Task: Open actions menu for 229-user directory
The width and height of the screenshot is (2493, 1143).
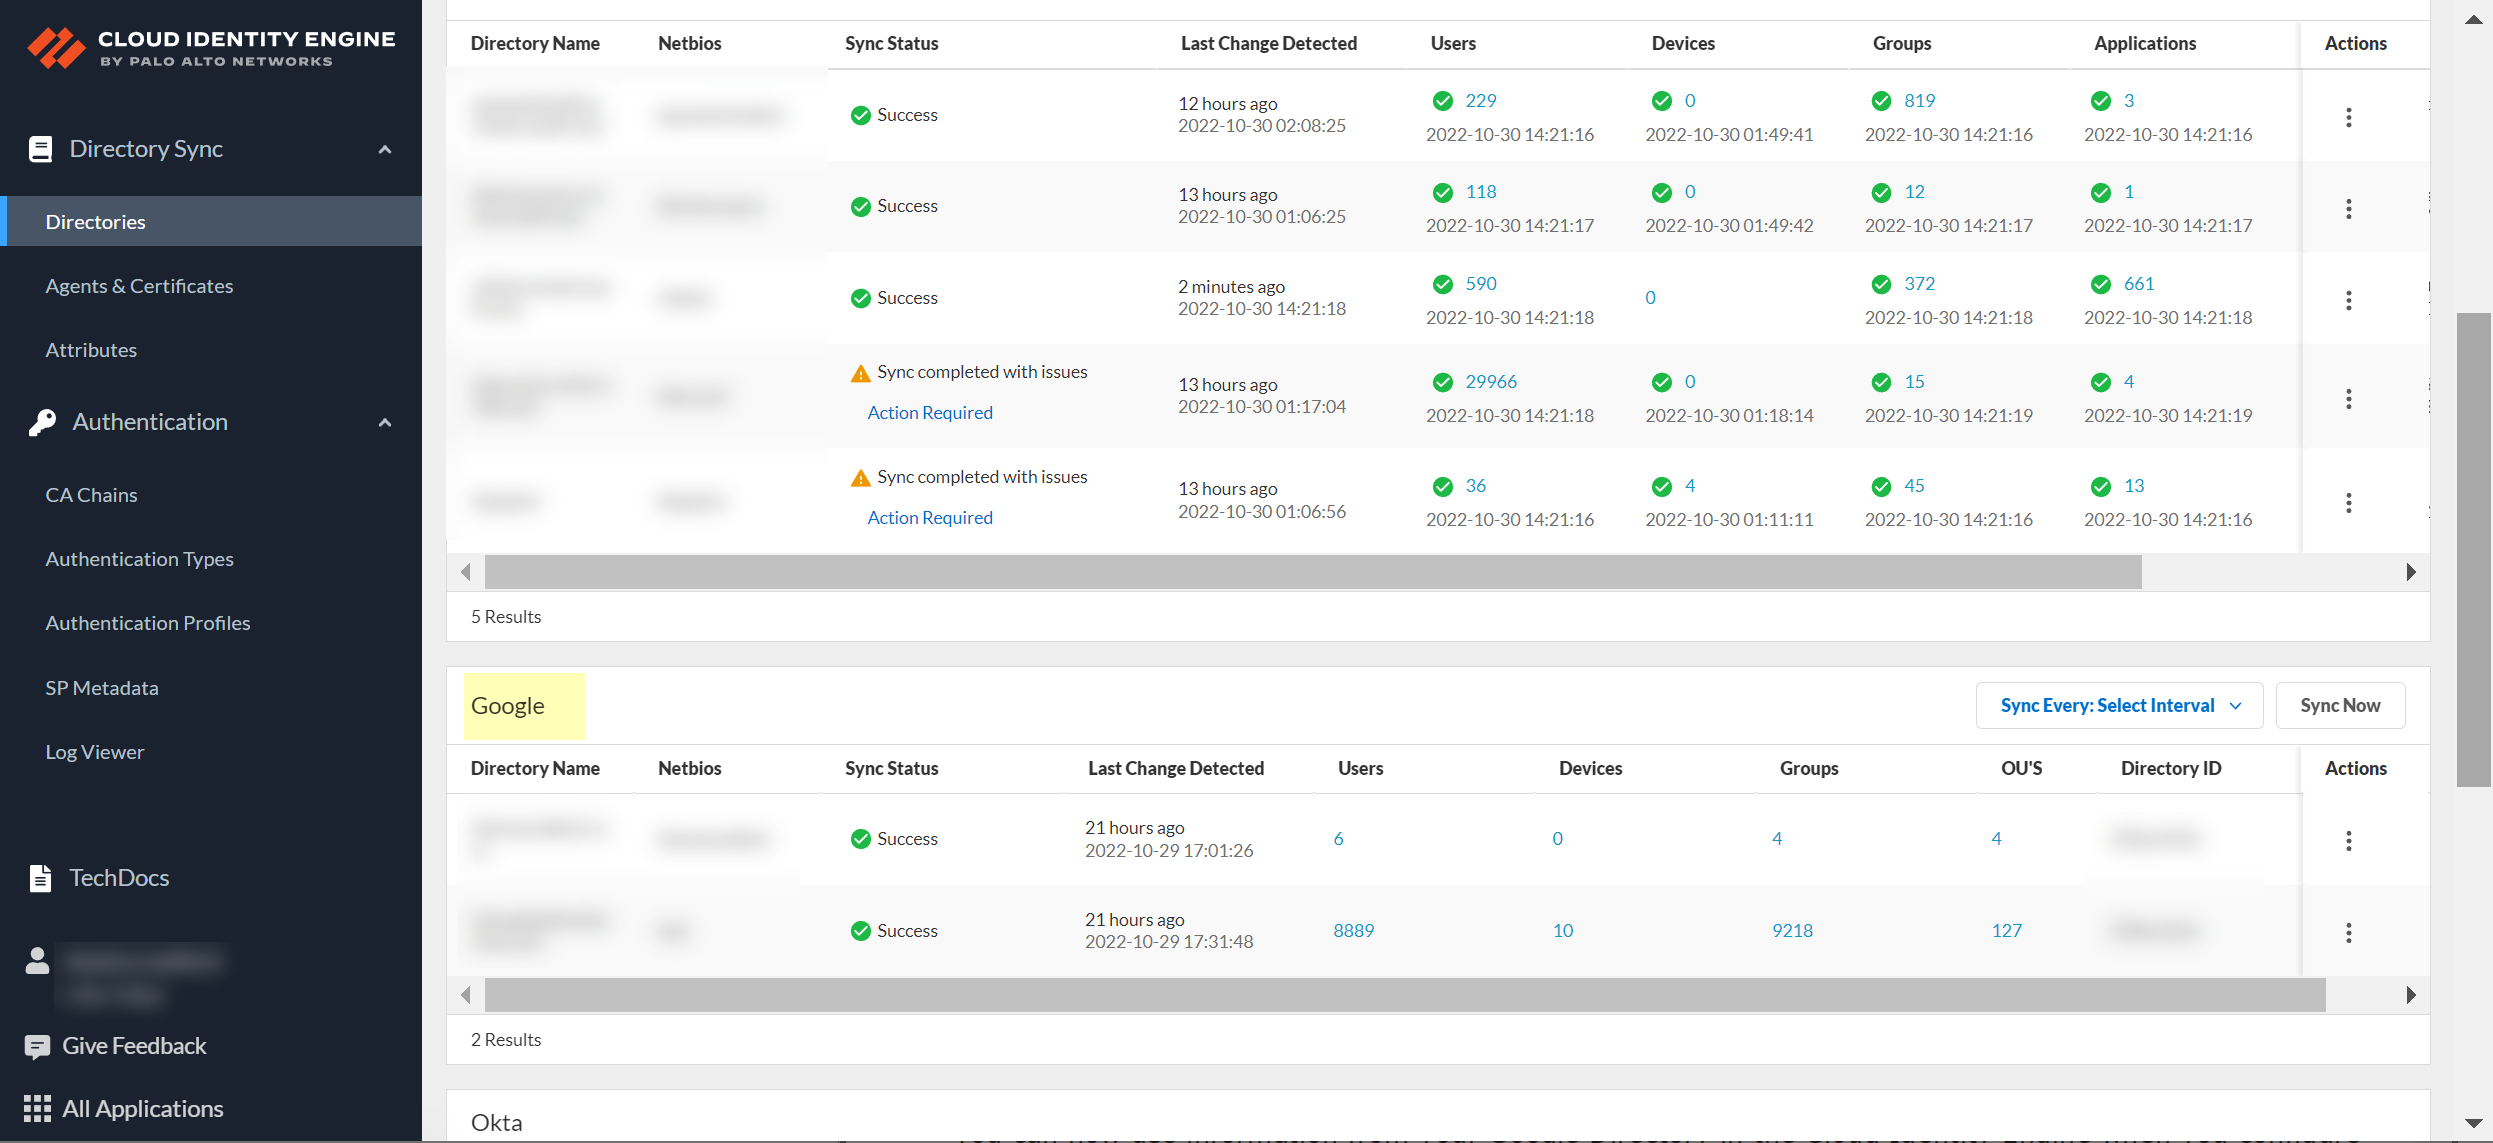Action: tap(2348, 117)
